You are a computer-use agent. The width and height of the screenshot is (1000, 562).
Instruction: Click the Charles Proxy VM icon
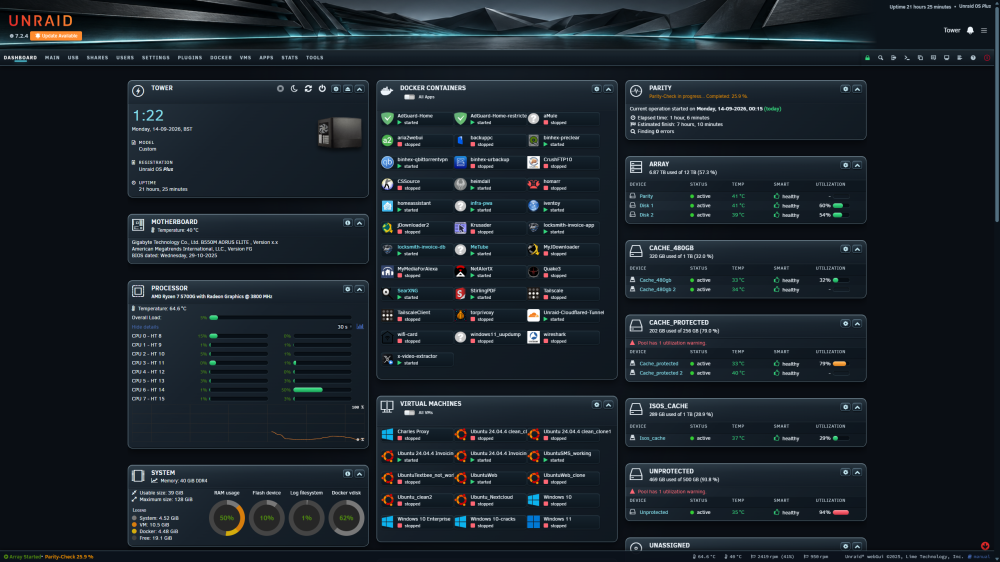pos(387,434)
